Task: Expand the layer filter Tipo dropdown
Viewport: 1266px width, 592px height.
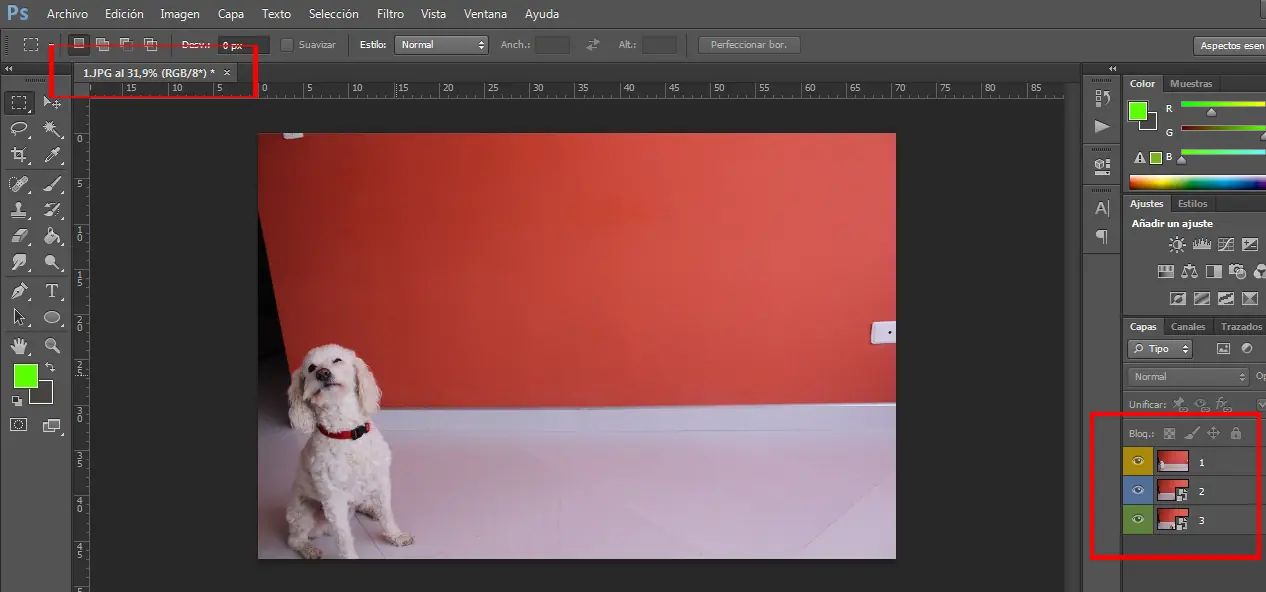Action: click(1160, 349)
